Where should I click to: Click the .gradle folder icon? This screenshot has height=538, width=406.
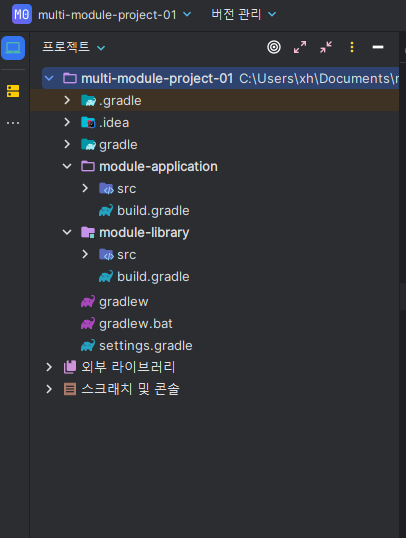(x=88, y=101)
